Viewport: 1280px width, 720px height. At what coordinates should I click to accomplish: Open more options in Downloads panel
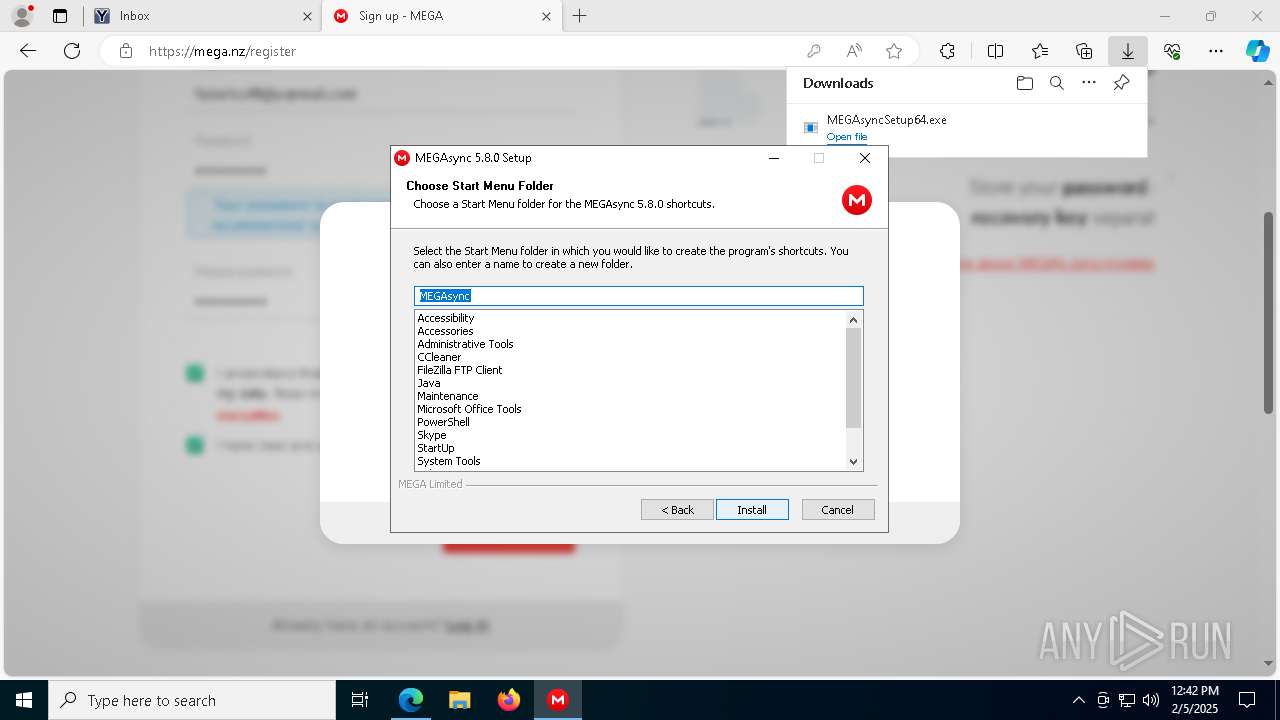tap(1089, 83)
